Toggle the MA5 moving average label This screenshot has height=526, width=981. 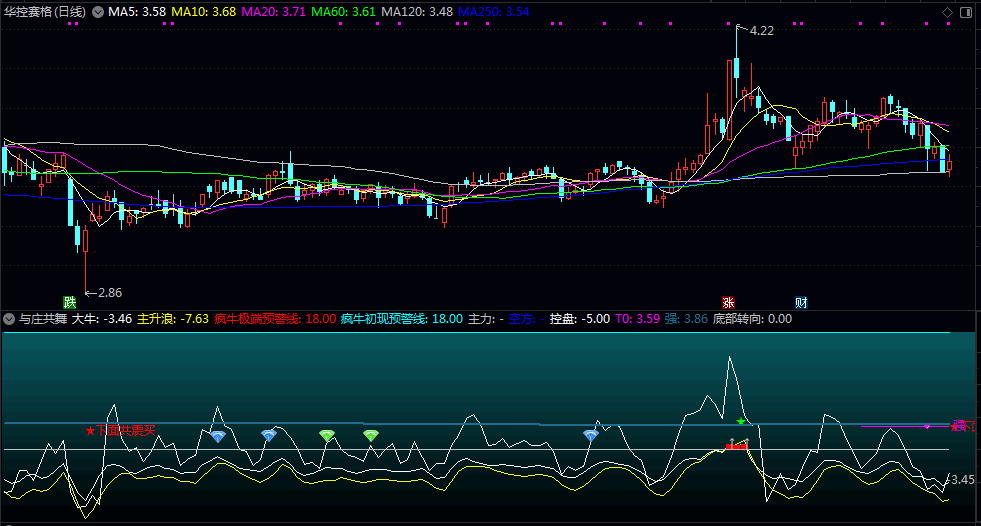[x=137, y=12]
